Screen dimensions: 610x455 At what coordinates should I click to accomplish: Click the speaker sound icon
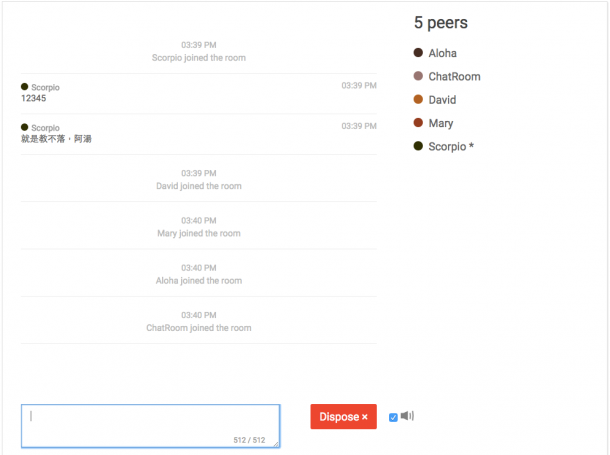407,416
